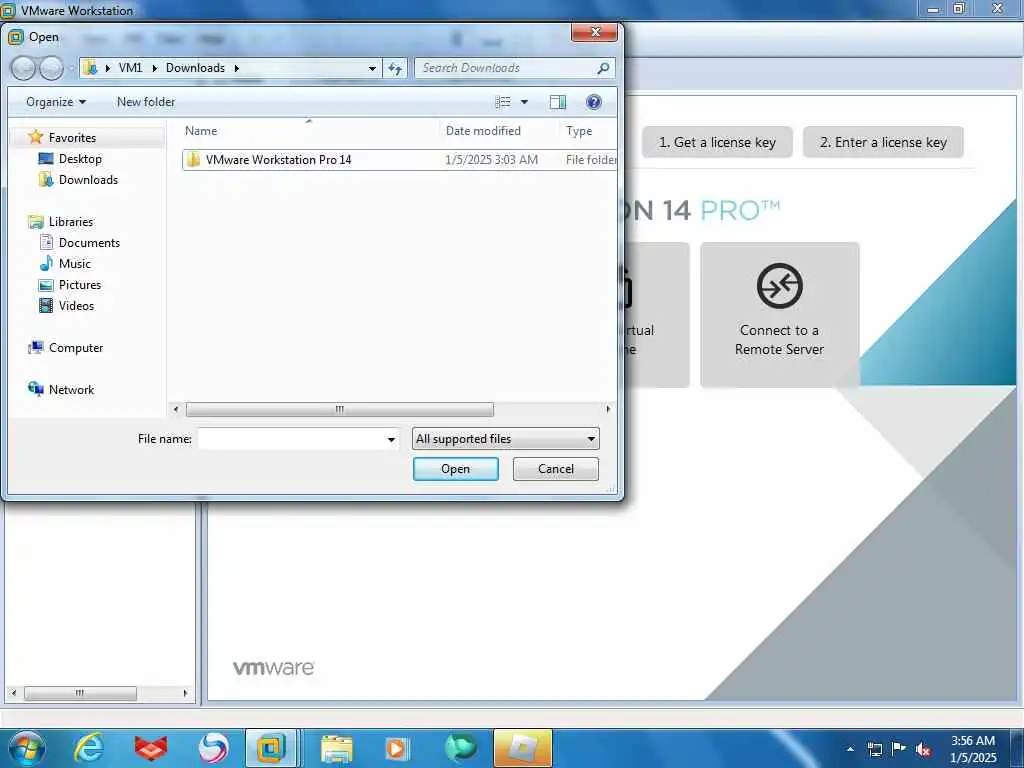The height and width of the screenshot is (768, 1024).
Task: Click the Cancel button
Action: 556,469
